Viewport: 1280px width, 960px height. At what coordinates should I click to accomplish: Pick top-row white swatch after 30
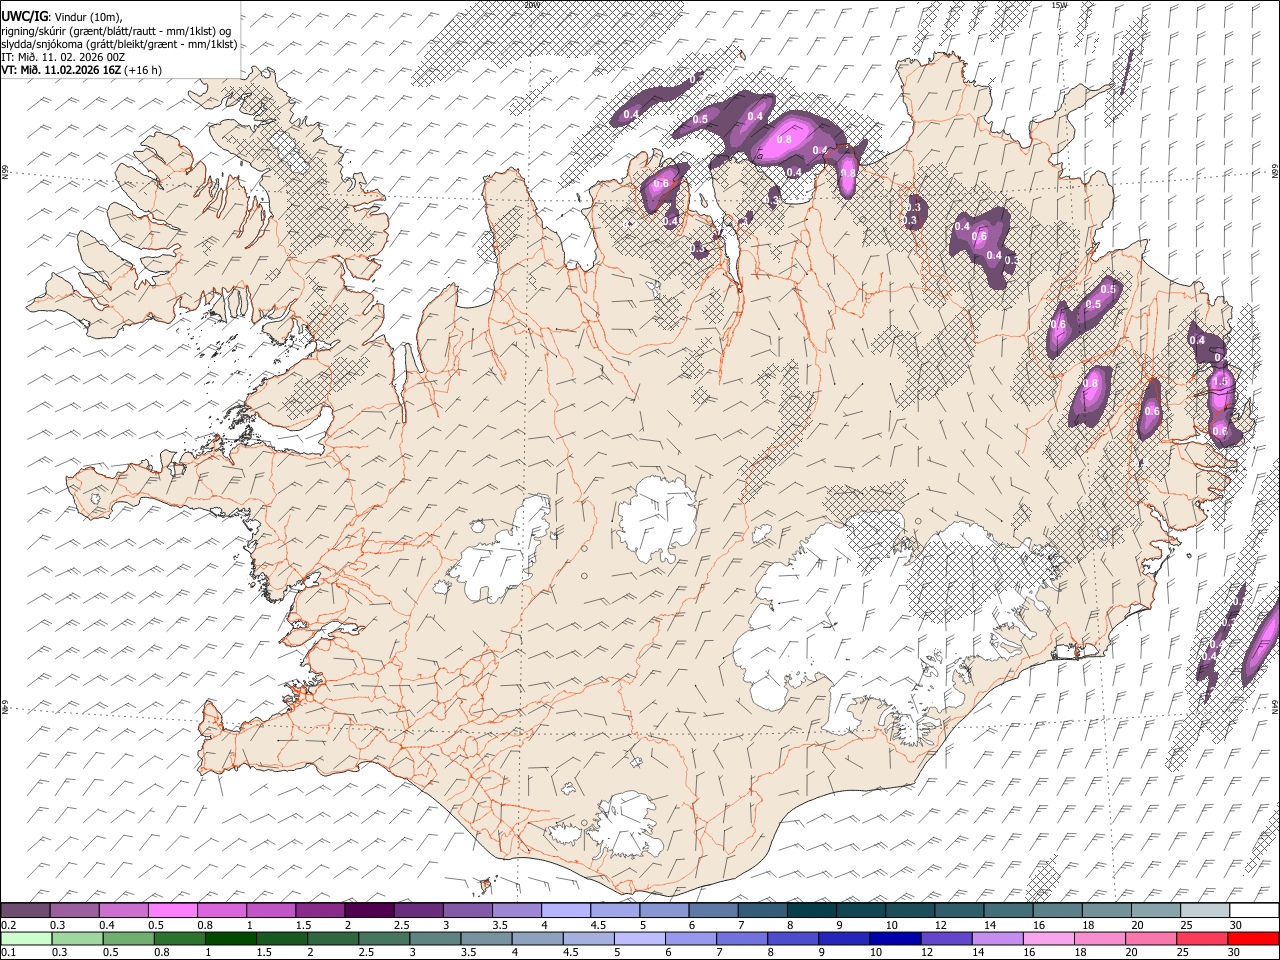click(x=1254, y=910)
